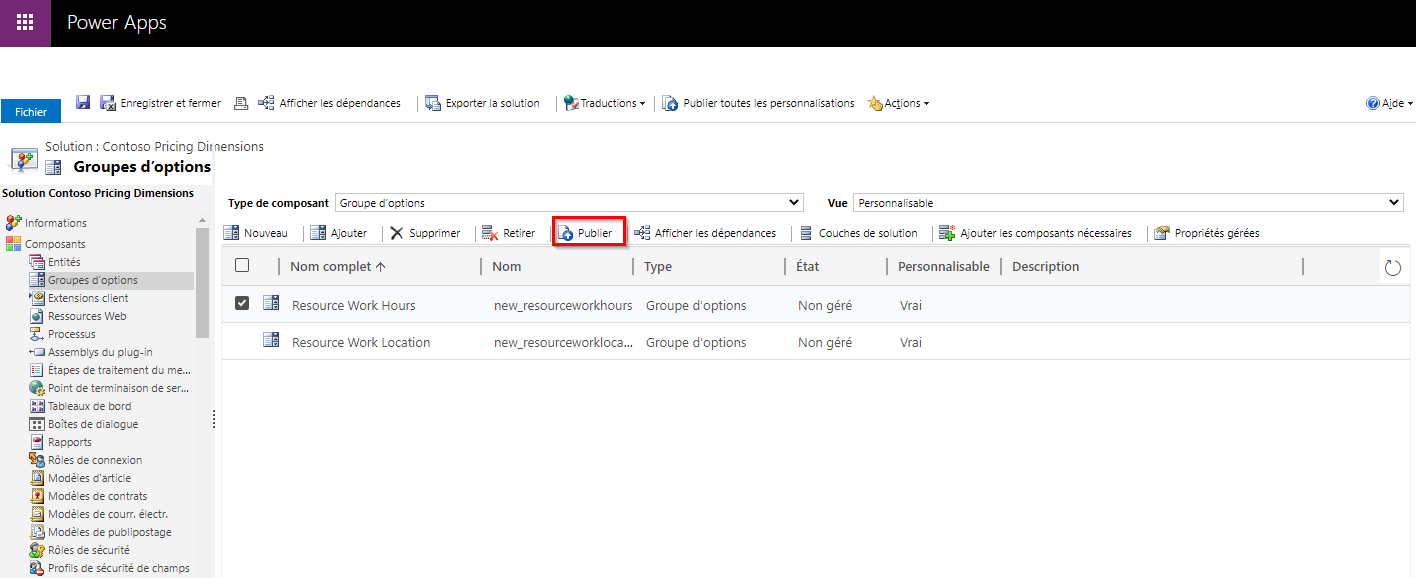This screenshot has width=1416, height=578.
Task: Select Modèles de contrats in the tree
Action: coord(97,496)
